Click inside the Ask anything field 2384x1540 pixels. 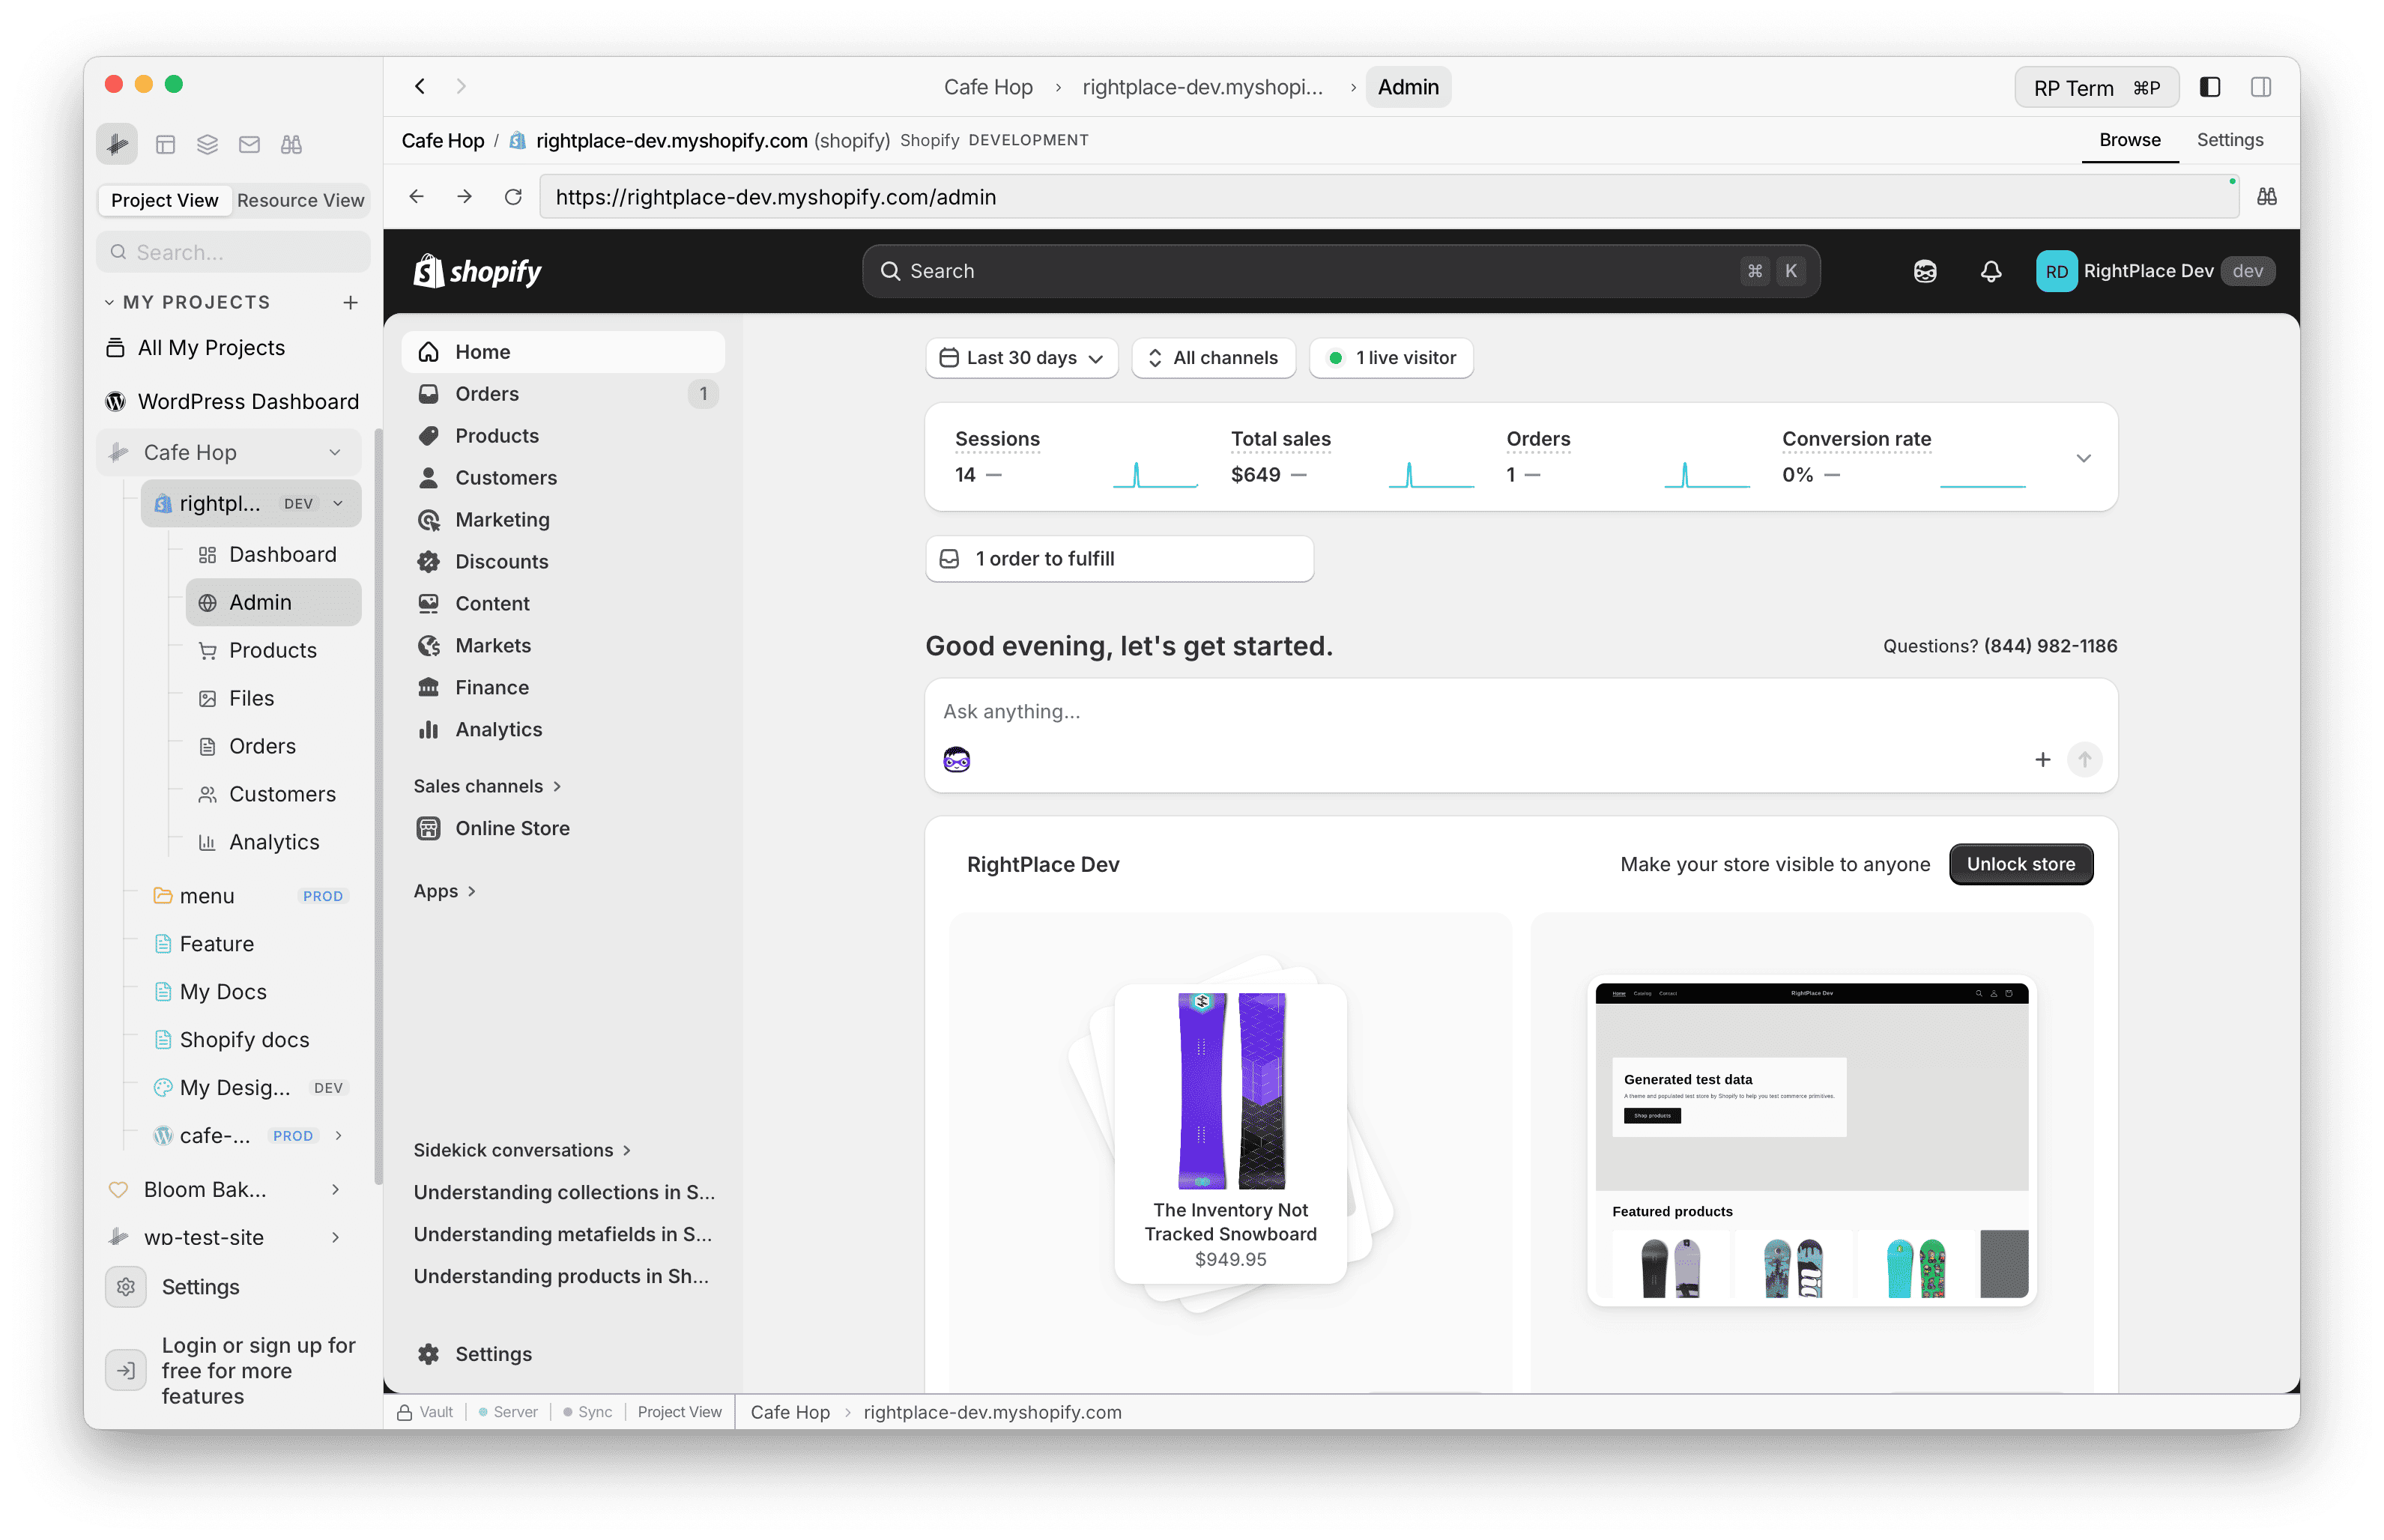pos(1200,711)
